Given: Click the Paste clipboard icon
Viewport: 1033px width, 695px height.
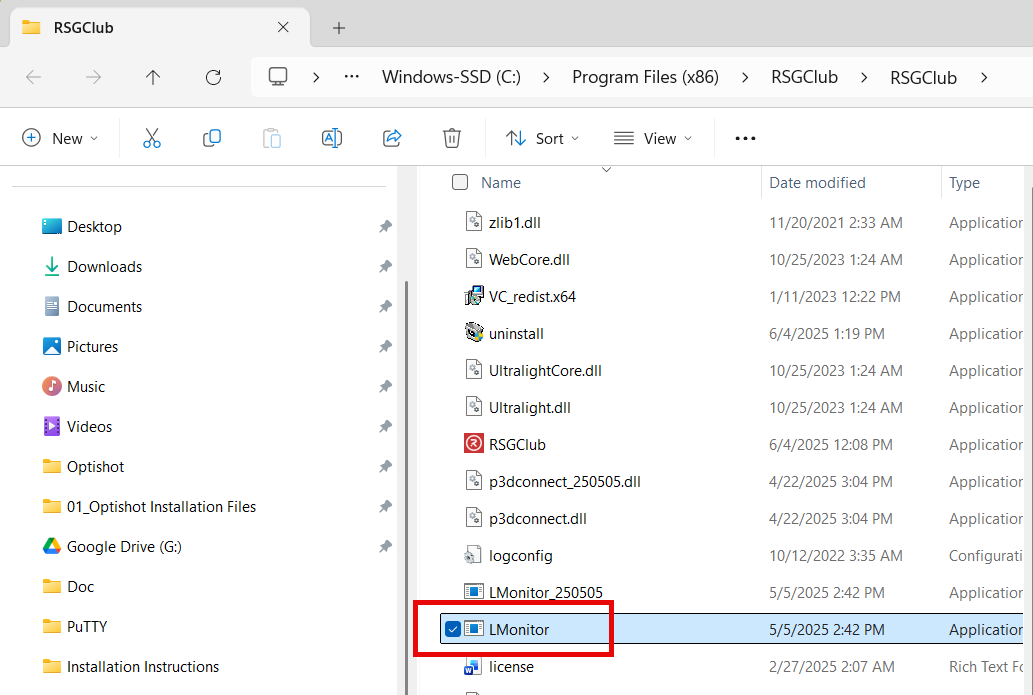Looking at the screenshot, I should pos(271,138).
